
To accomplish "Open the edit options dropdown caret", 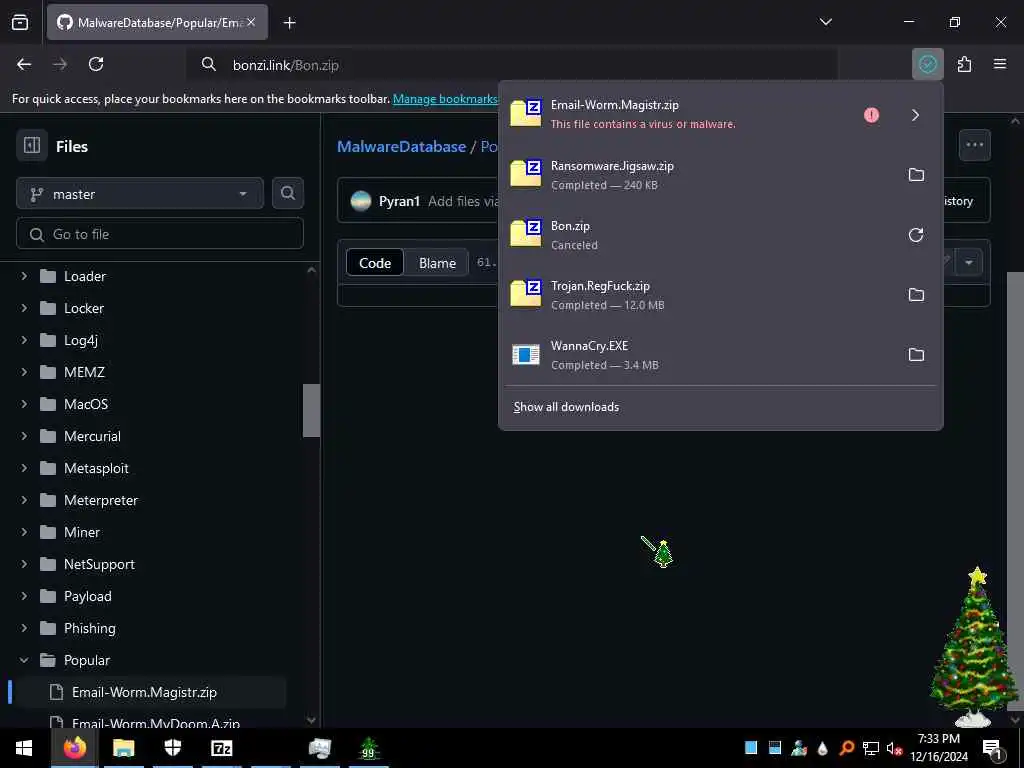I will pos(968,263).
